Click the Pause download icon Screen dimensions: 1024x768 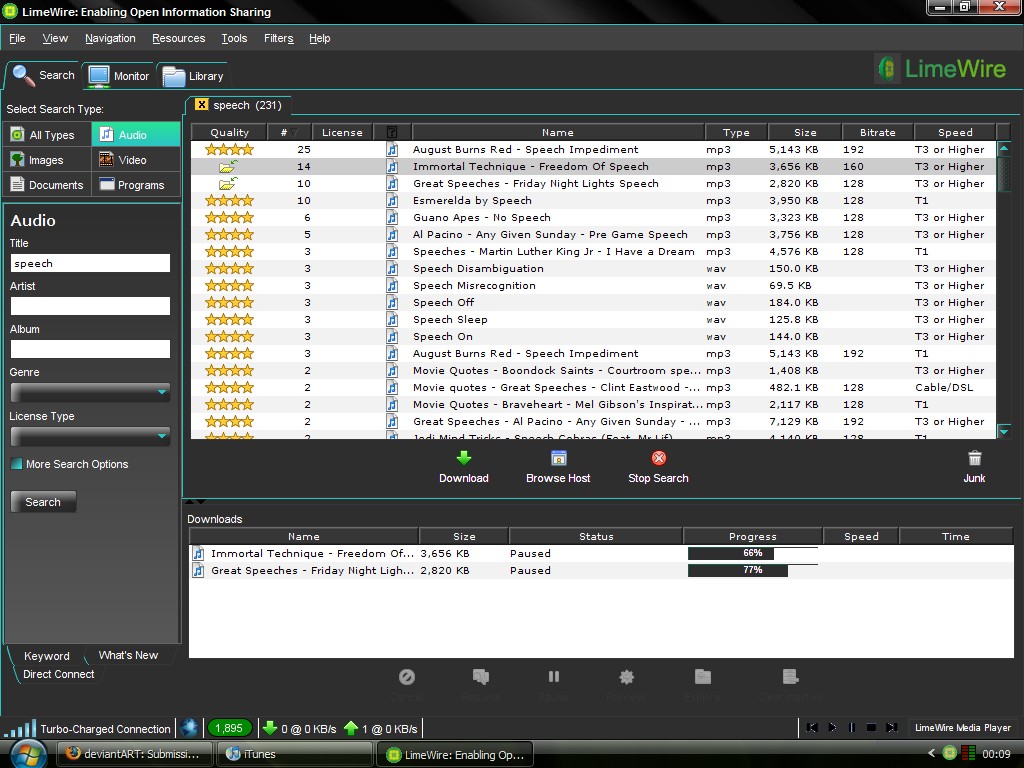(x=553, y=677)
